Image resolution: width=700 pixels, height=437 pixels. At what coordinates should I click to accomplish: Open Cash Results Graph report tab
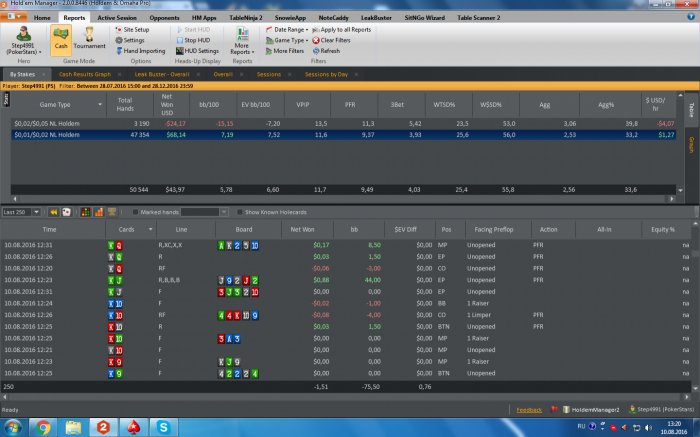84,75
